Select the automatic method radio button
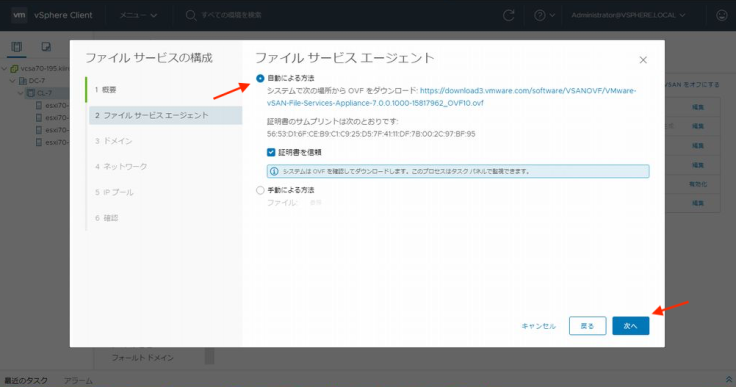This screenshot has height=387, width=736. [x=260, y=78]
